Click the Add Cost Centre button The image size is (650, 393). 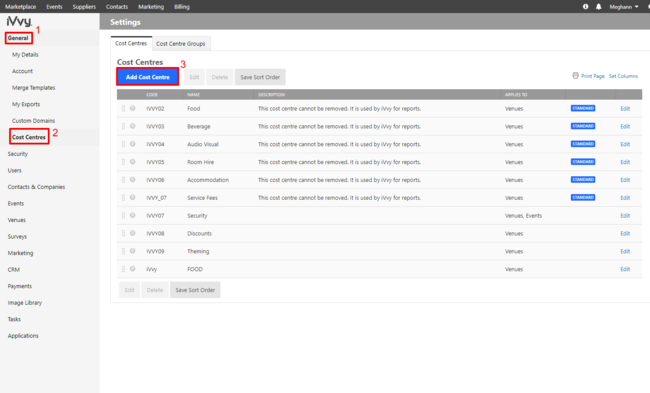[x=148, y=77]
